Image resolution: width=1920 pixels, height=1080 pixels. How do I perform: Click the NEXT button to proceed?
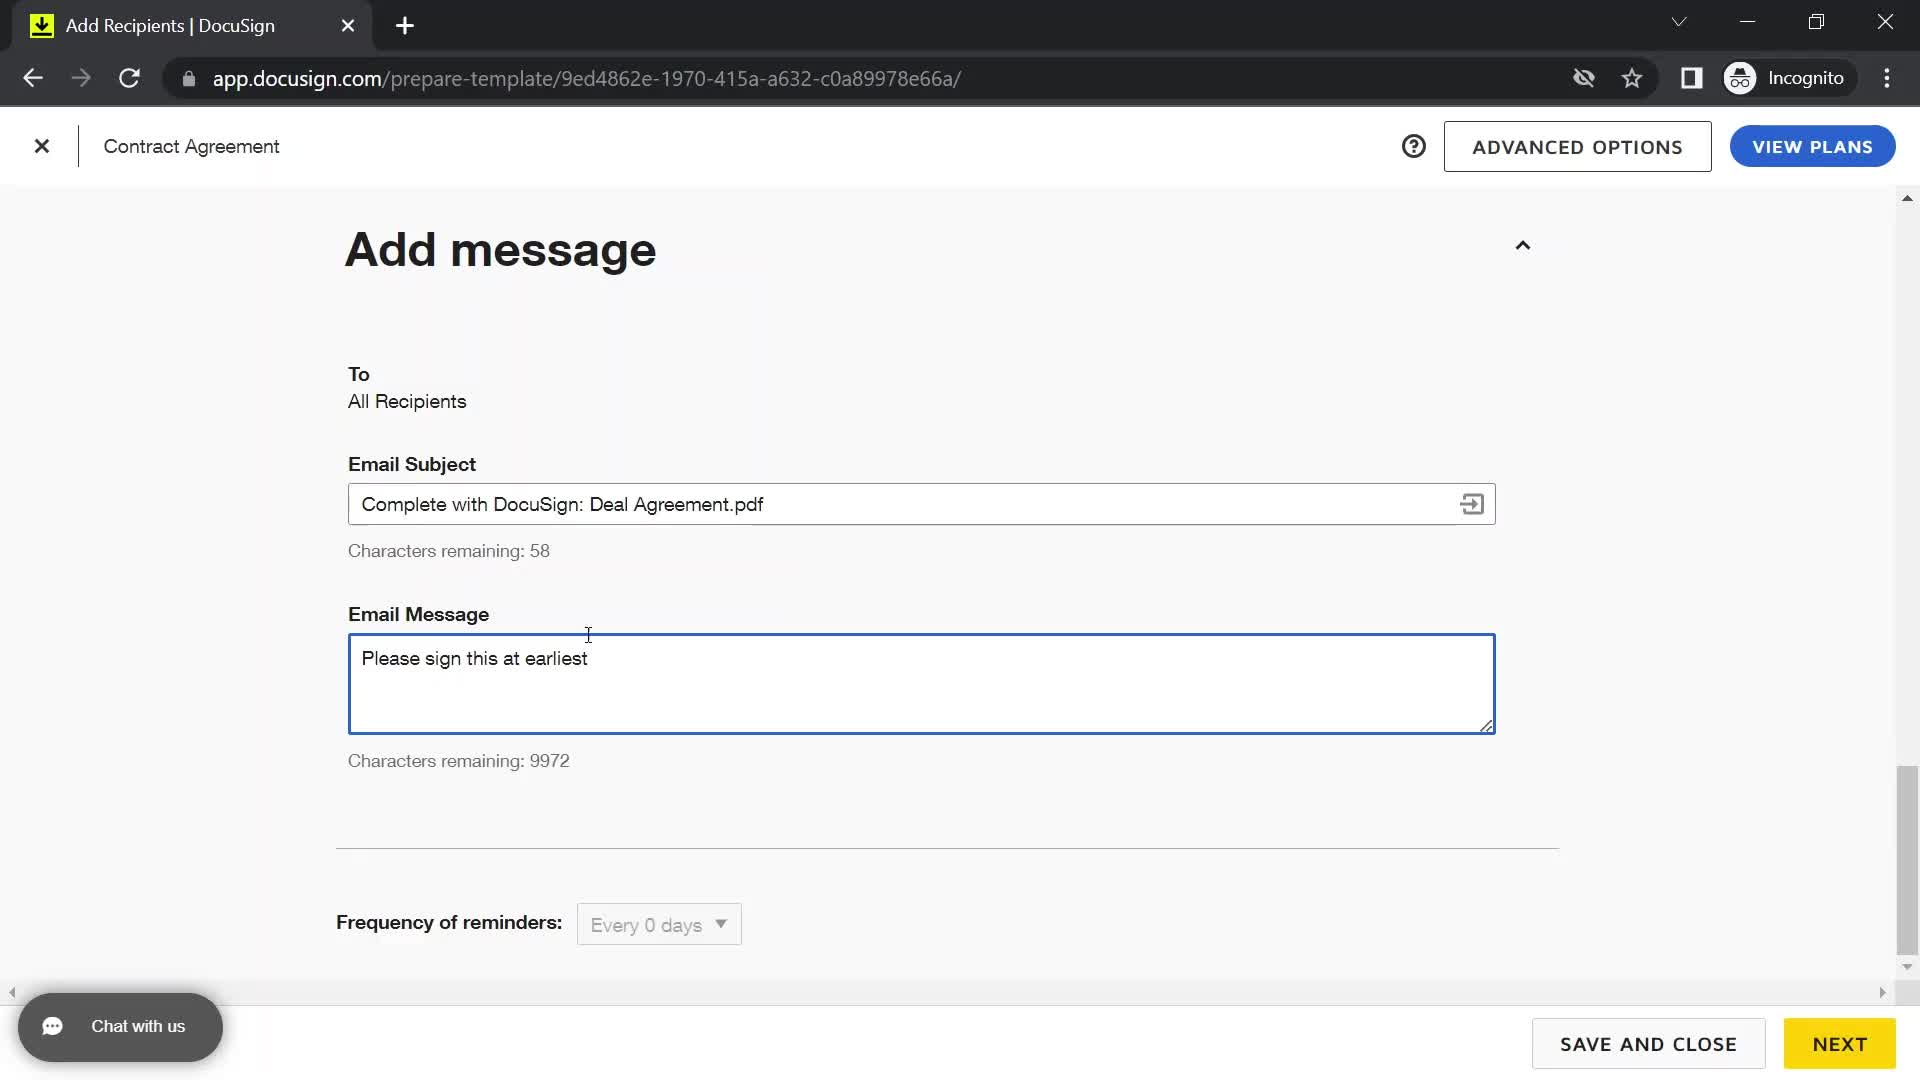(x=1841, y=1043)
